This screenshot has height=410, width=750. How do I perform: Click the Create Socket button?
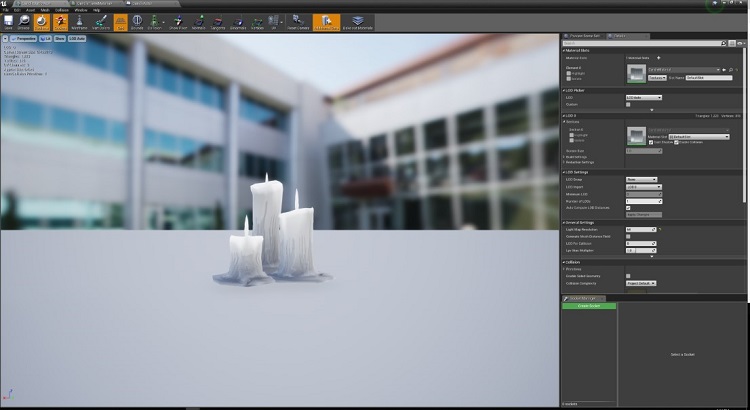click(x=589, y=307)
